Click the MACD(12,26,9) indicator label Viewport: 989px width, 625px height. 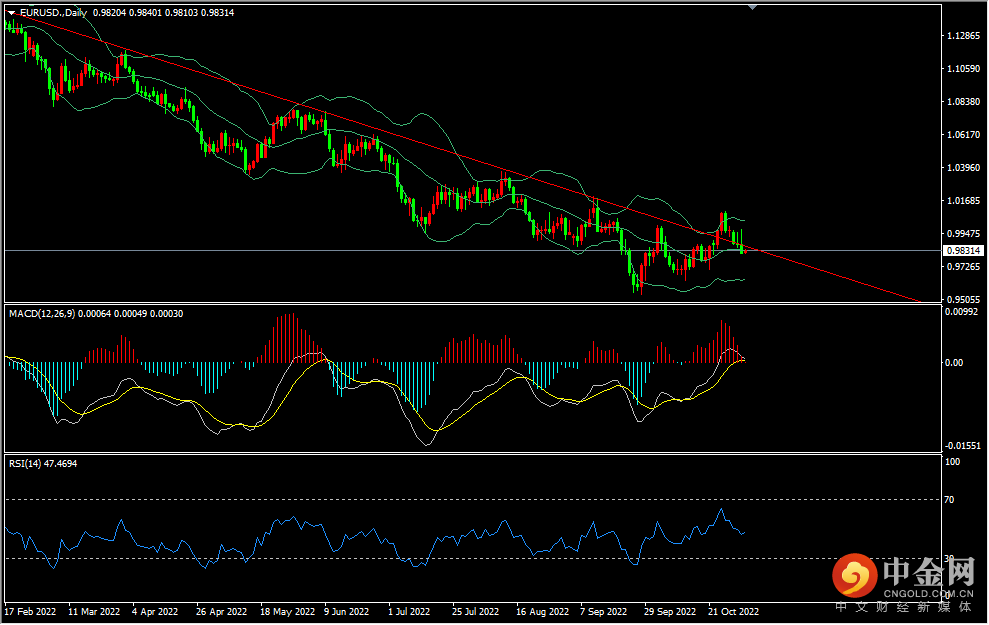click(x=41, y=313)
